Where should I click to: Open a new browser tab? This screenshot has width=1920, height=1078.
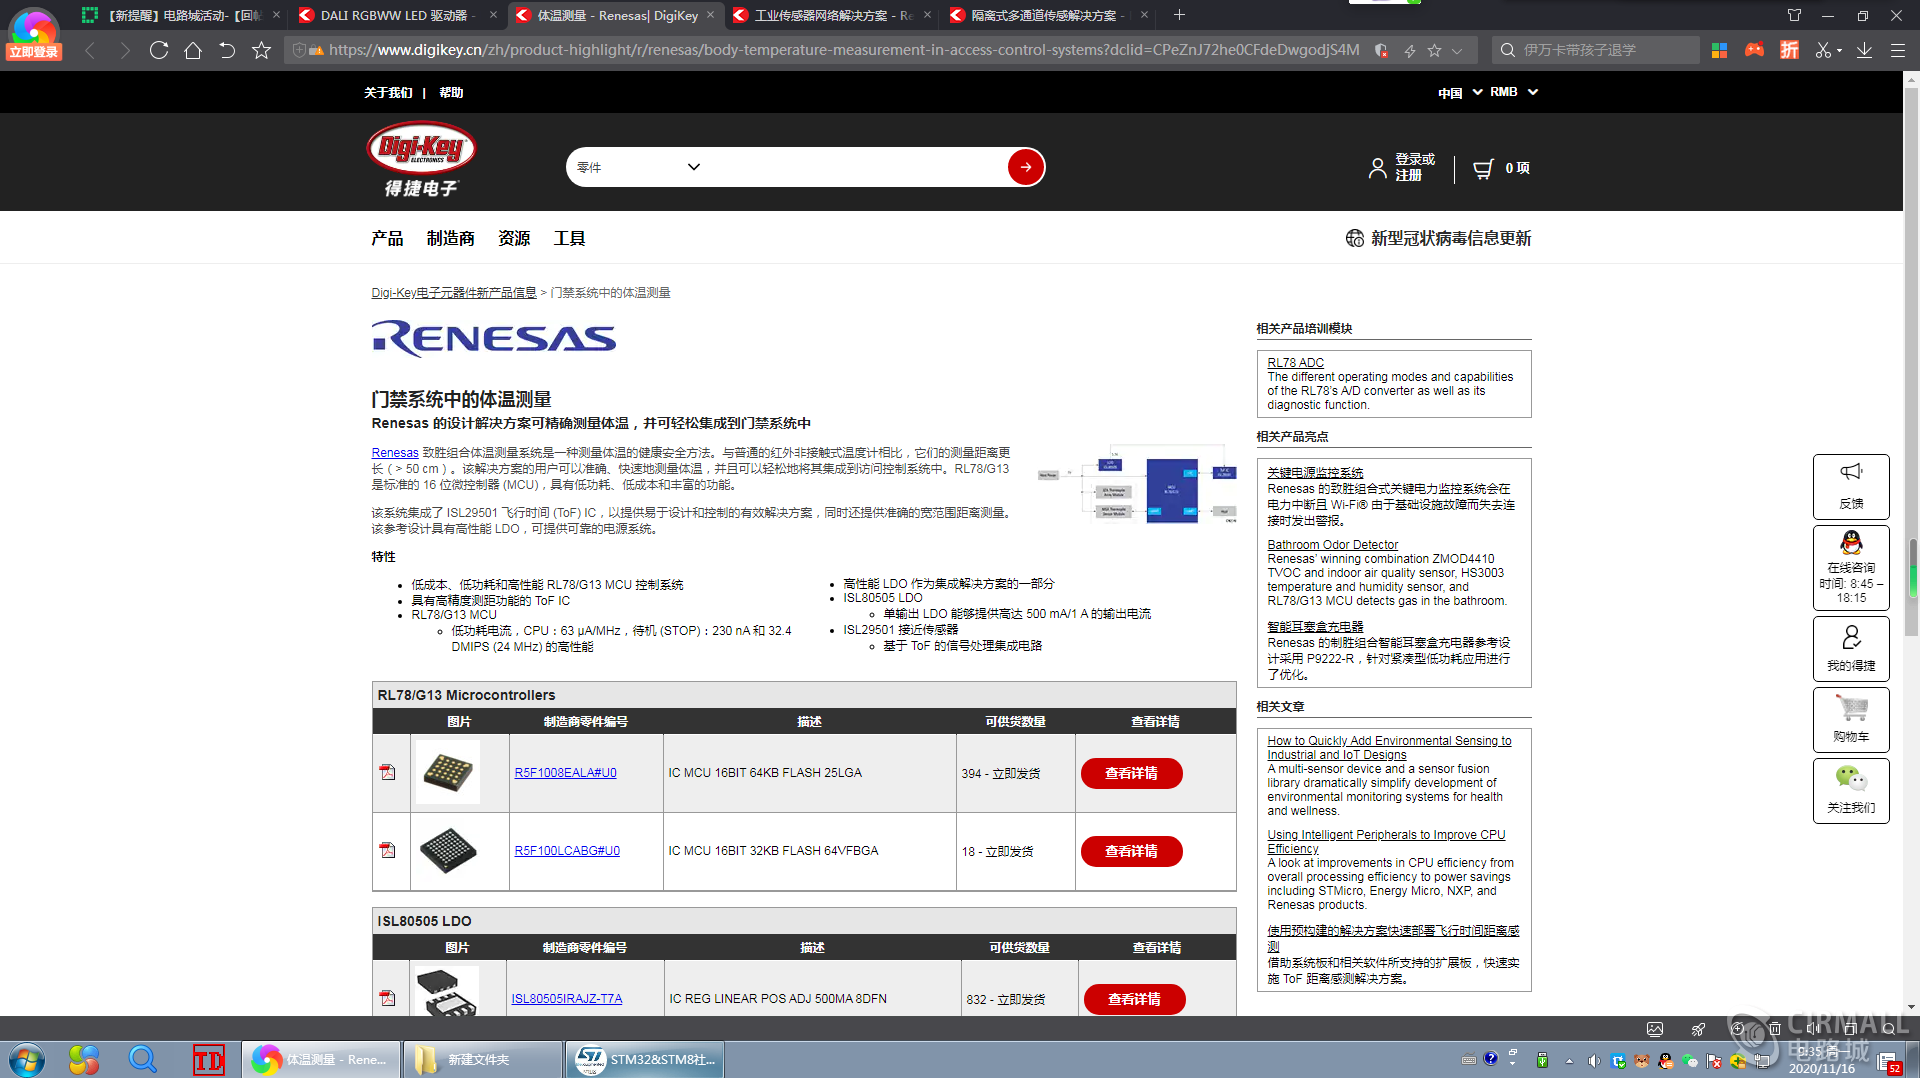click(1179, 15)
